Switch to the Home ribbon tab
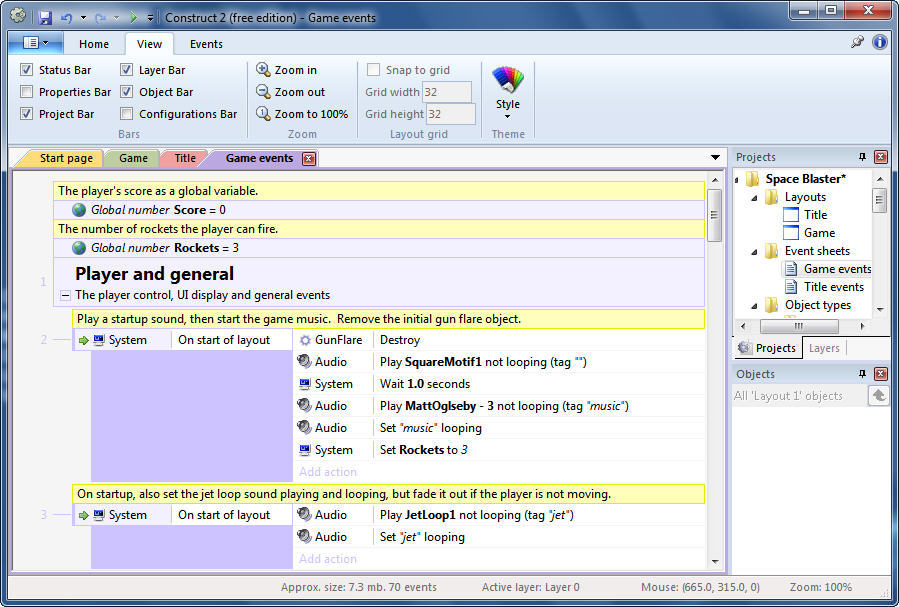 point(93,44)
